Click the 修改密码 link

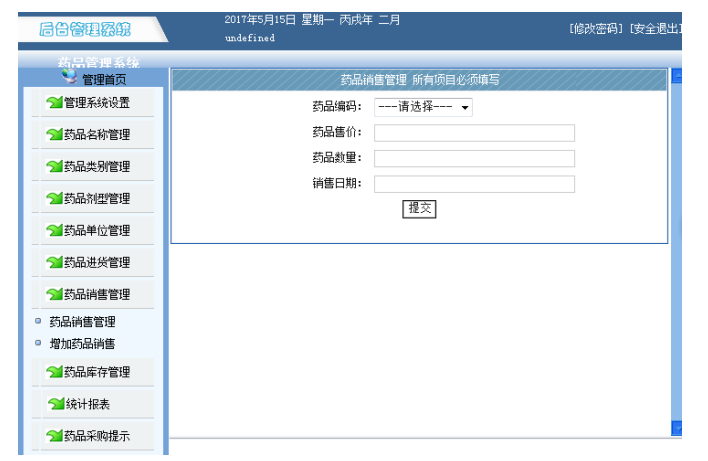click(596, 29)
